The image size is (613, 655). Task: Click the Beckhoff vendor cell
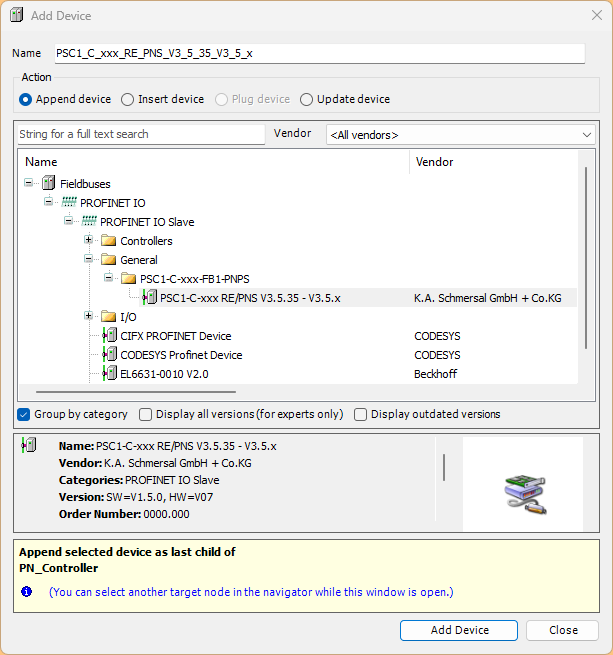435,374
